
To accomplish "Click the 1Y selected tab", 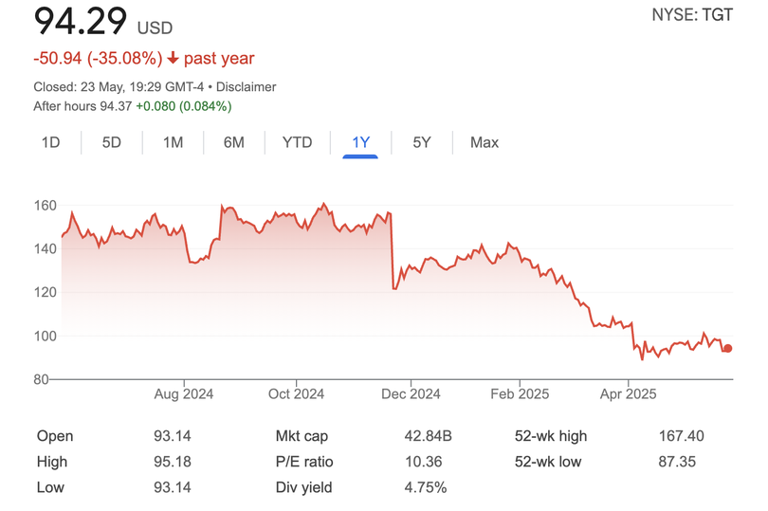I will click(360, 143).
